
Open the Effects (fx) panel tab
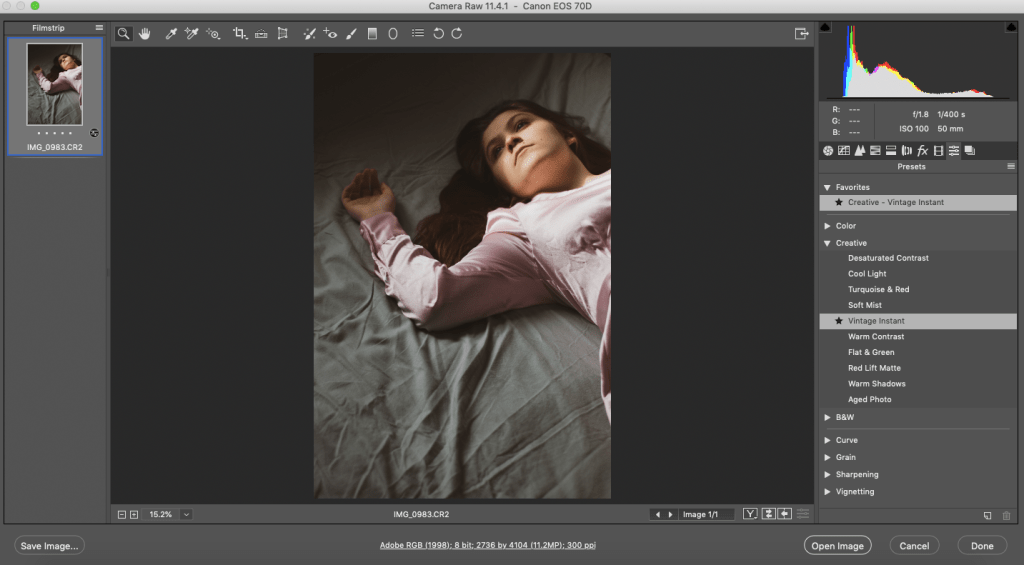pos(922,151)
